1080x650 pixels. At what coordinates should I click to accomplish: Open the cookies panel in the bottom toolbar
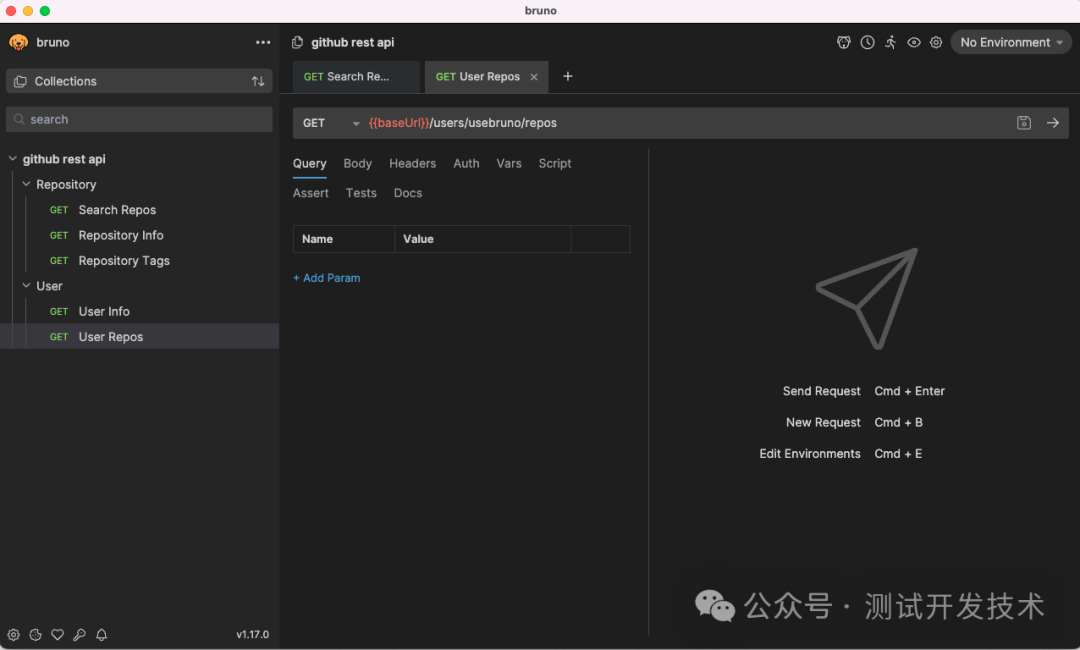tap(35, 634)
